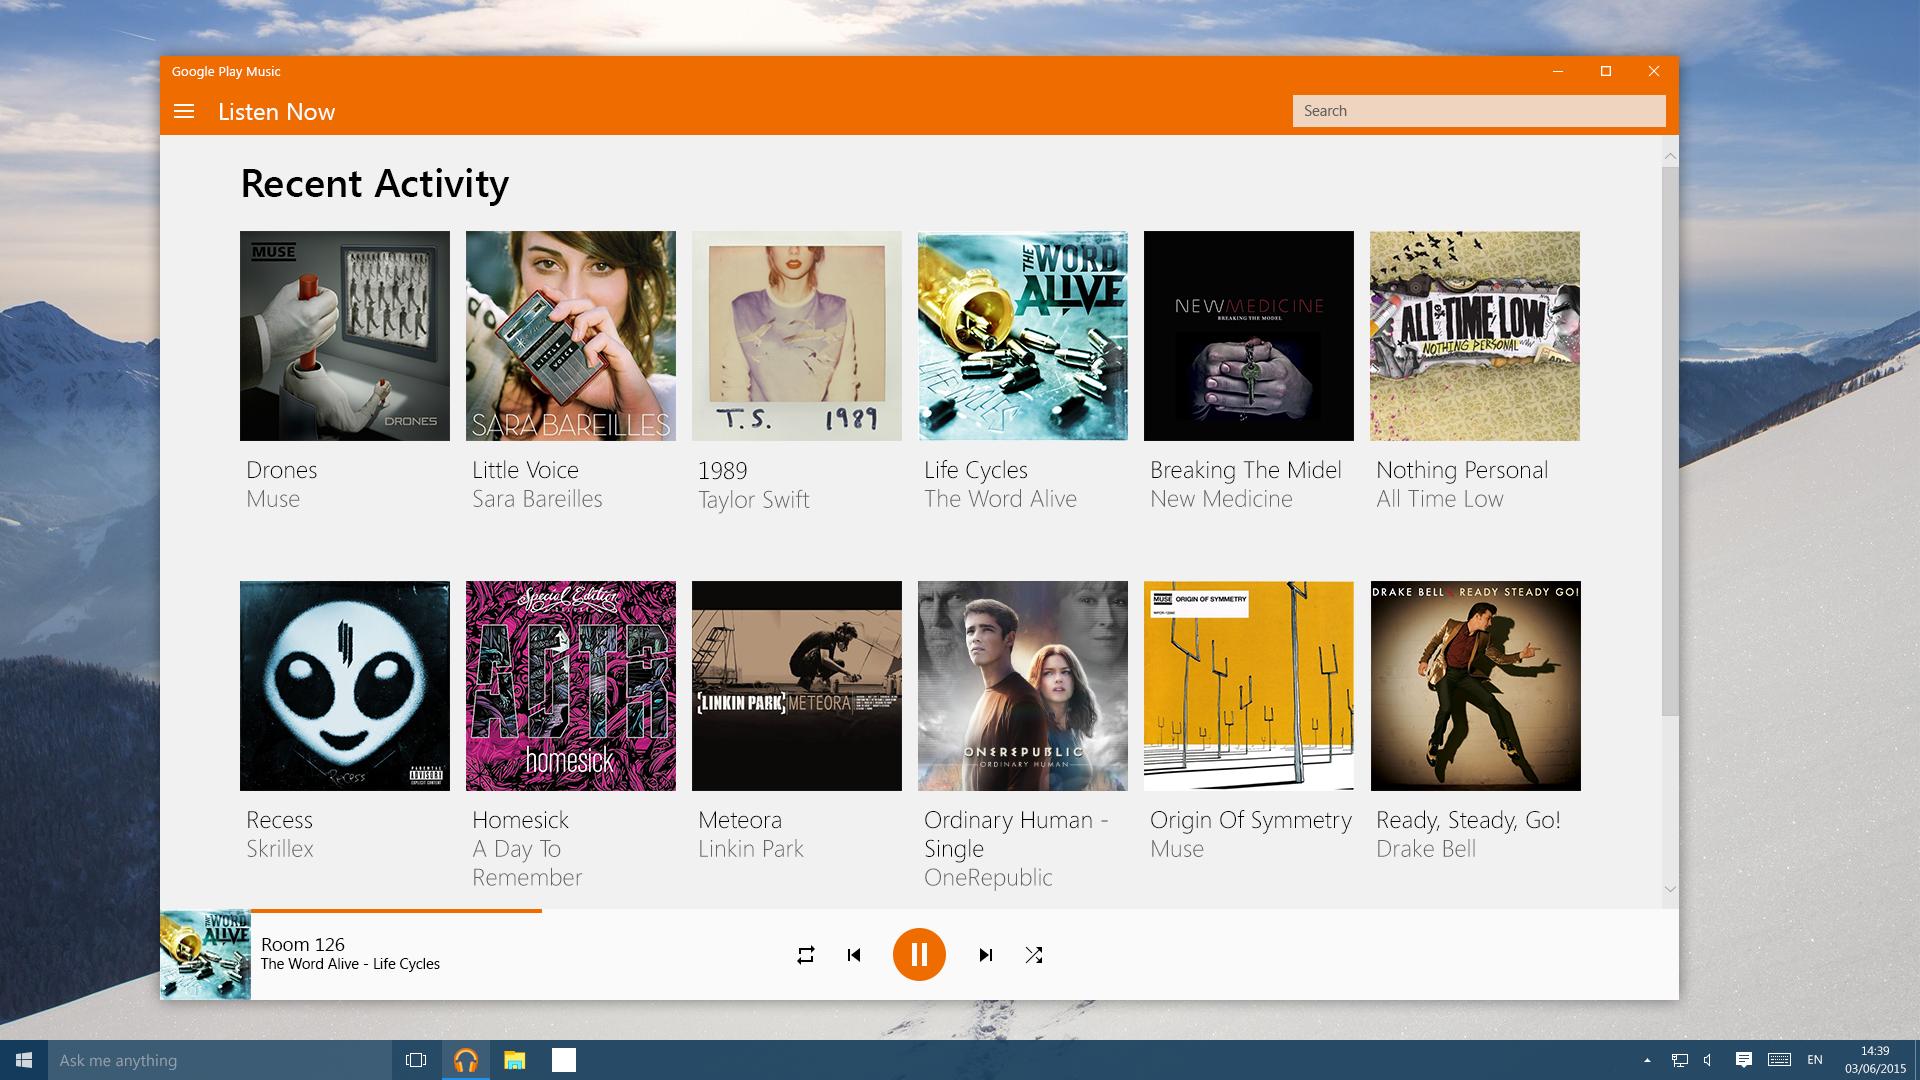This screenshot has width=1920, height=1080.
Task: Open Windows Start menu
Action: coord(24,1060)
